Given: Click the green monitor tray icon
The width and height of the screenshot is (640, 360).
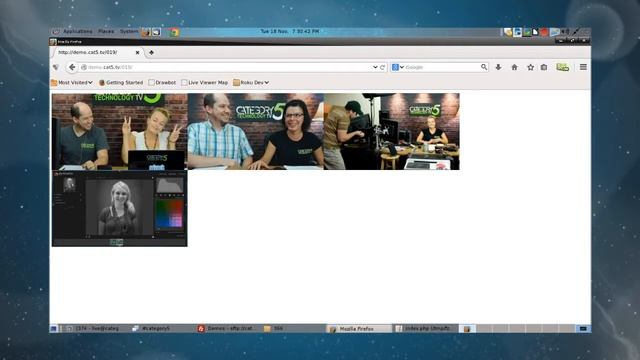Looking at the screenshot, I should (x=527, y=32).
